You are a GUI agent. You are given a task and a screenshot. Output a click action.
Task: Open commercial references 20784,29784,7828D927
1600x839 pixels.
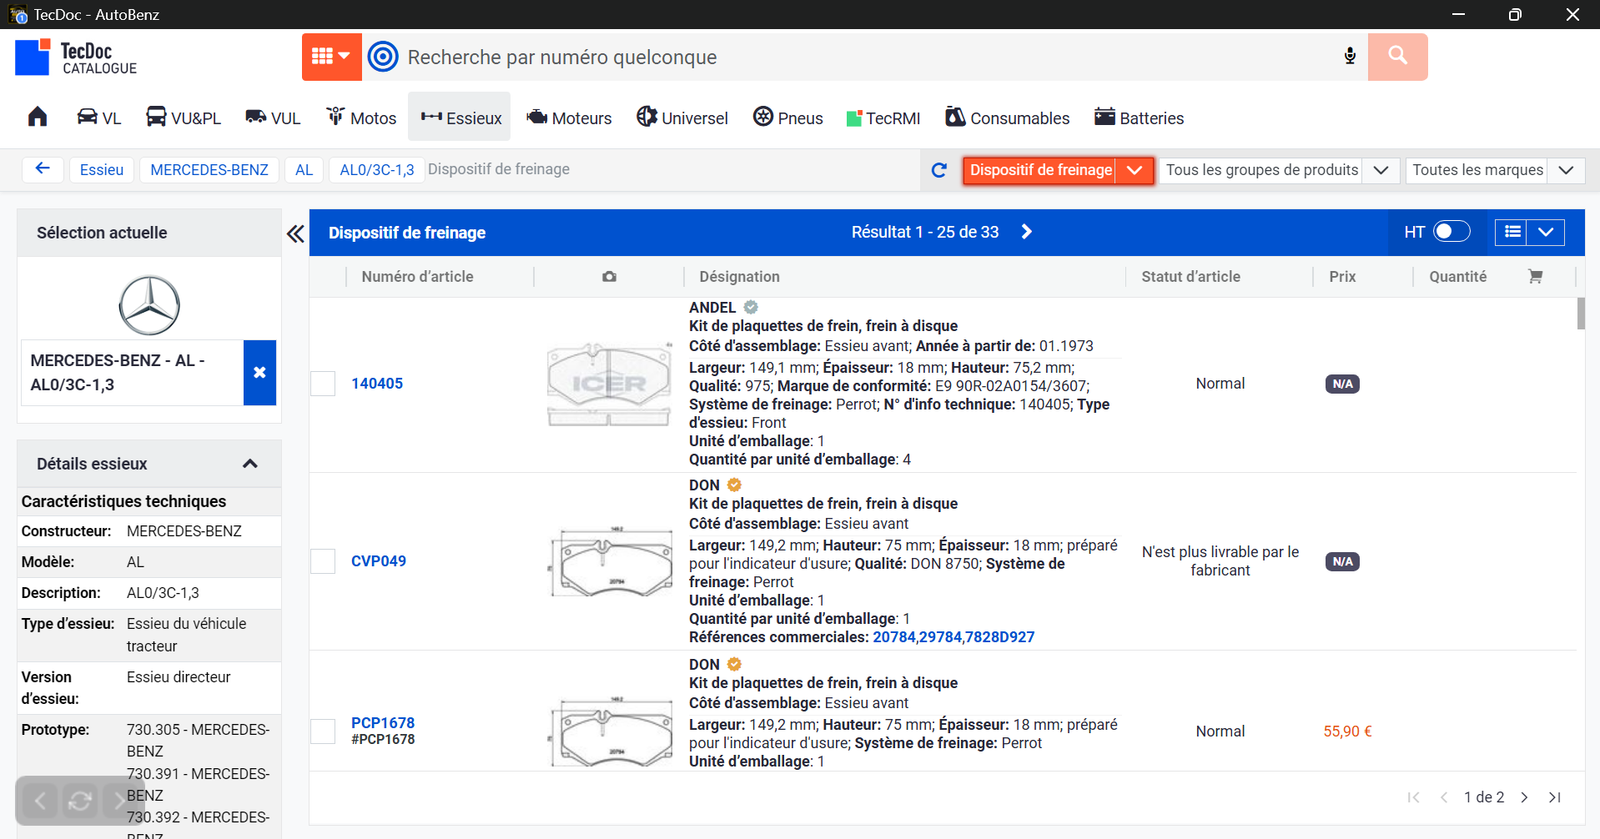[x=954, y=638]
